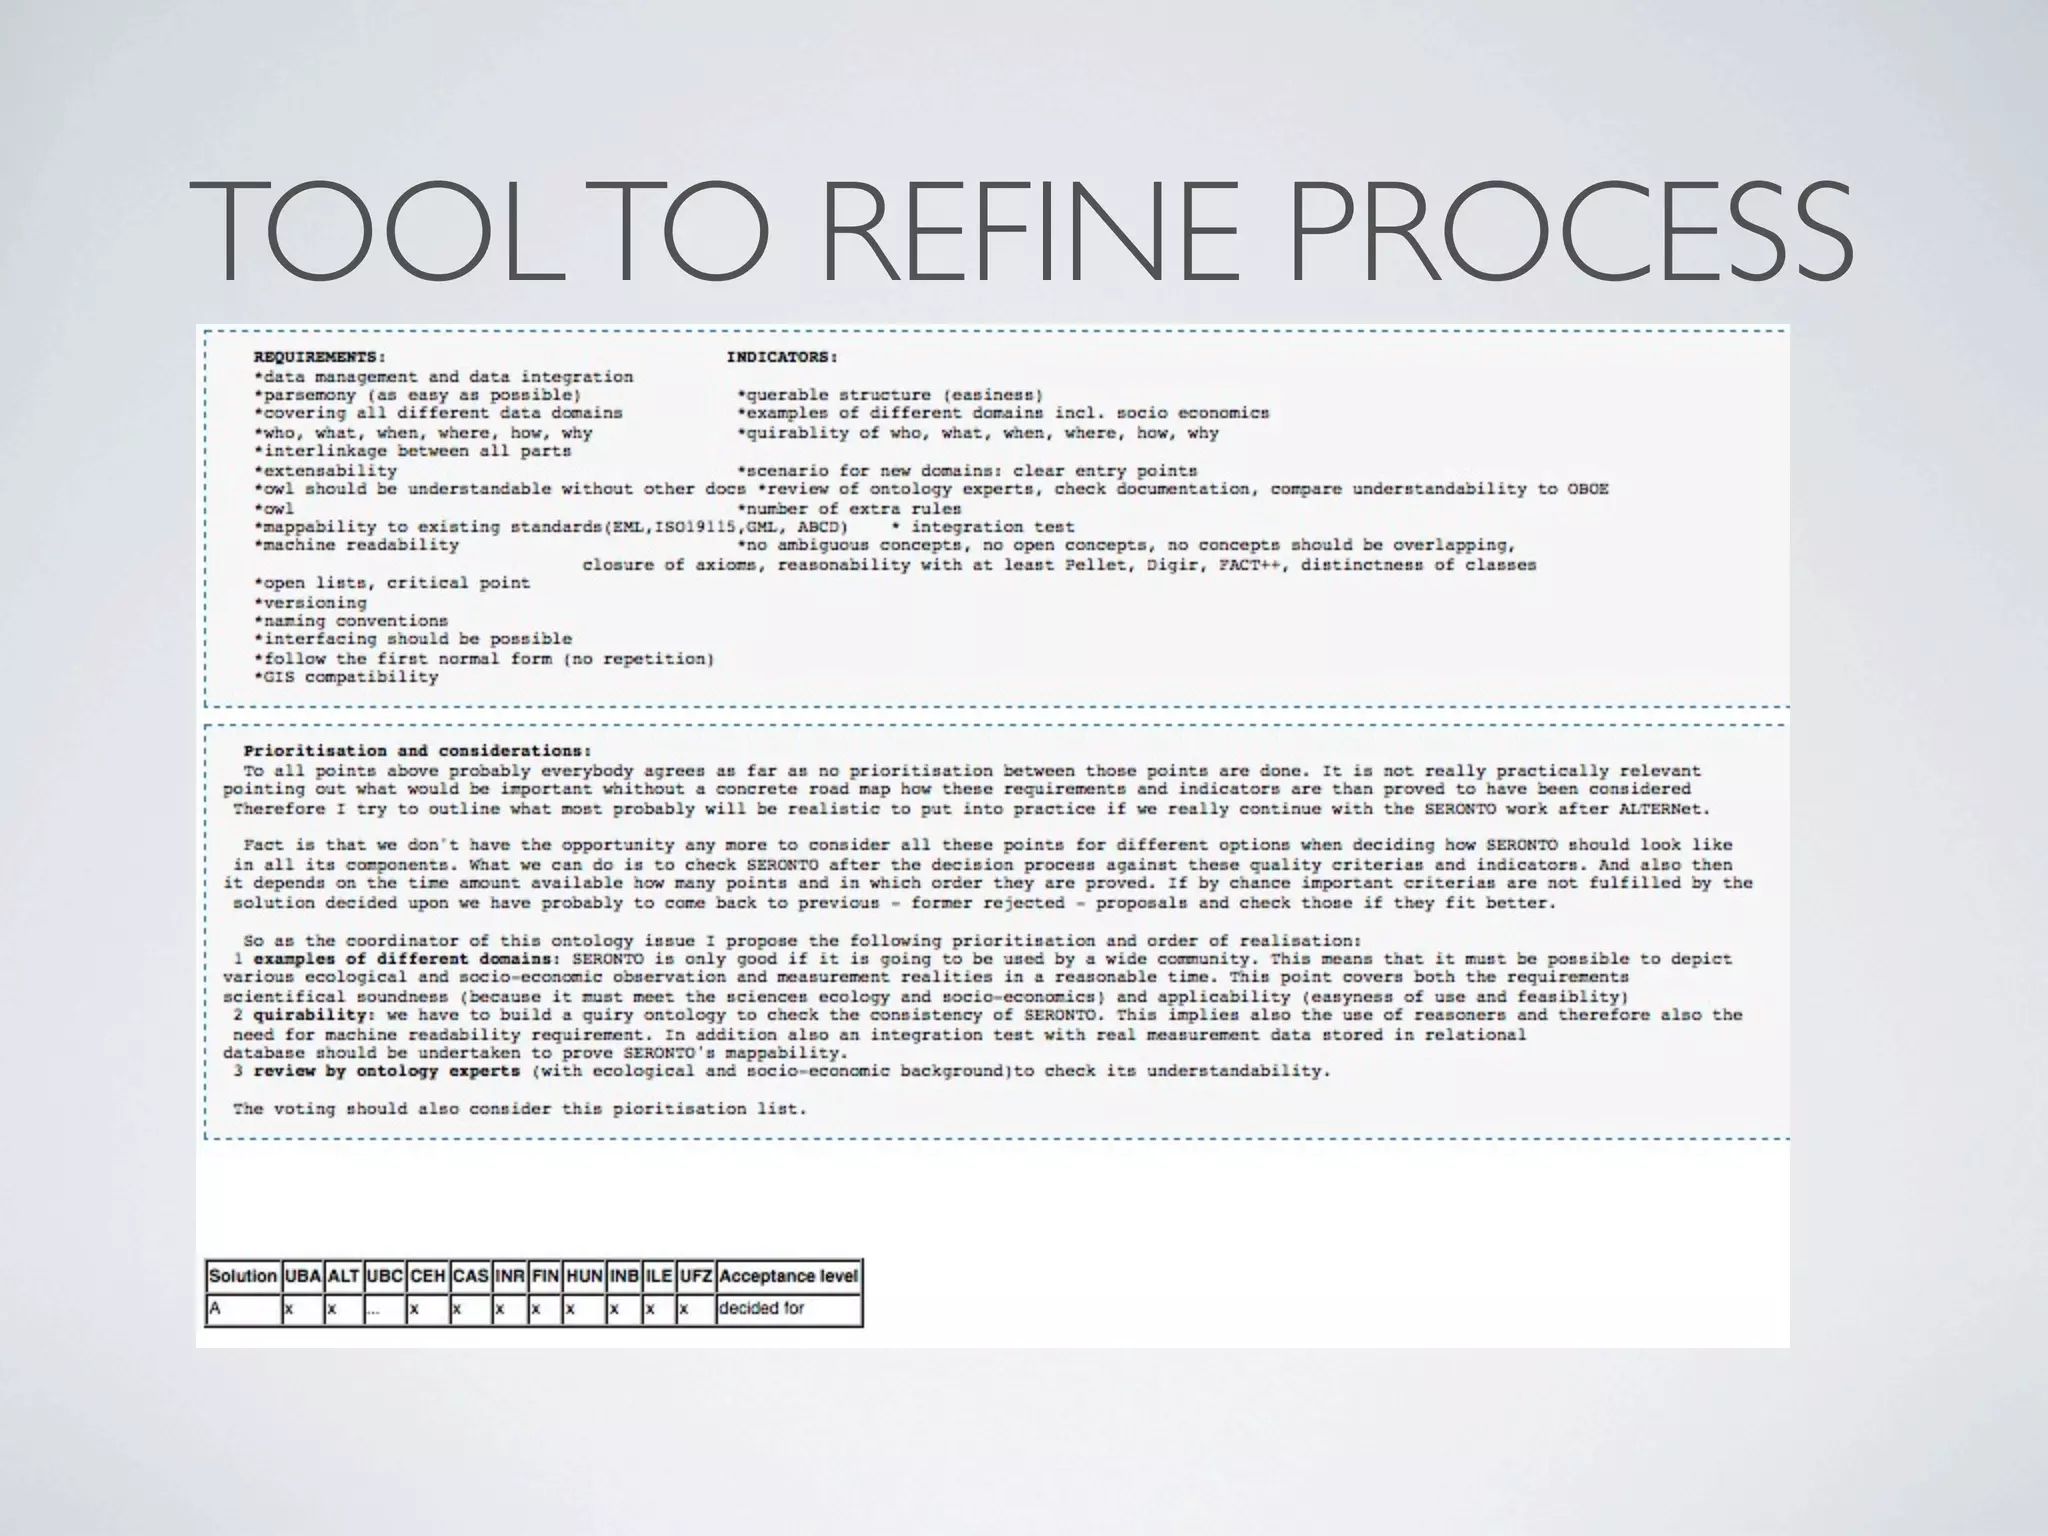Click 'The voting should also consider' sentence

[520, 1109]
